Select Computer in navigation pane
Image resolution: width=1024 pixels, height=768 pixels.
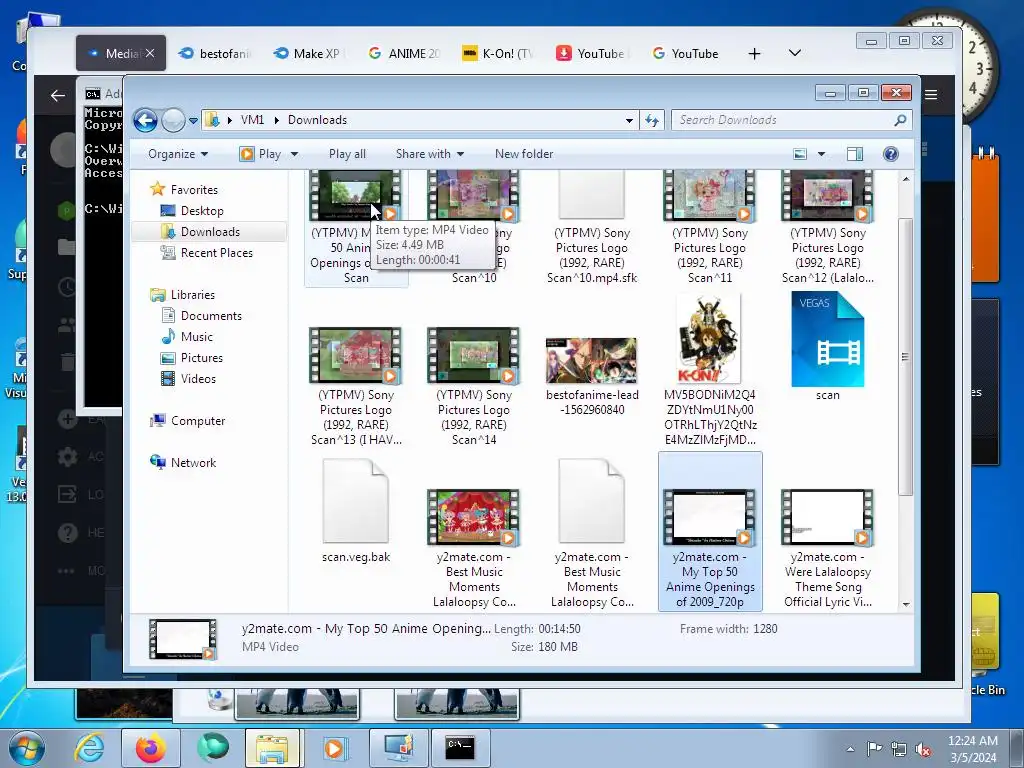tap(198, 421)
